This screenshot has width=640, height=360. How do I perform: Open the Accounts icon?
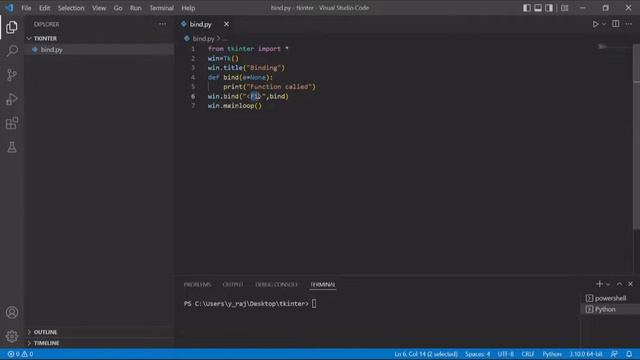tap(12, 312)
